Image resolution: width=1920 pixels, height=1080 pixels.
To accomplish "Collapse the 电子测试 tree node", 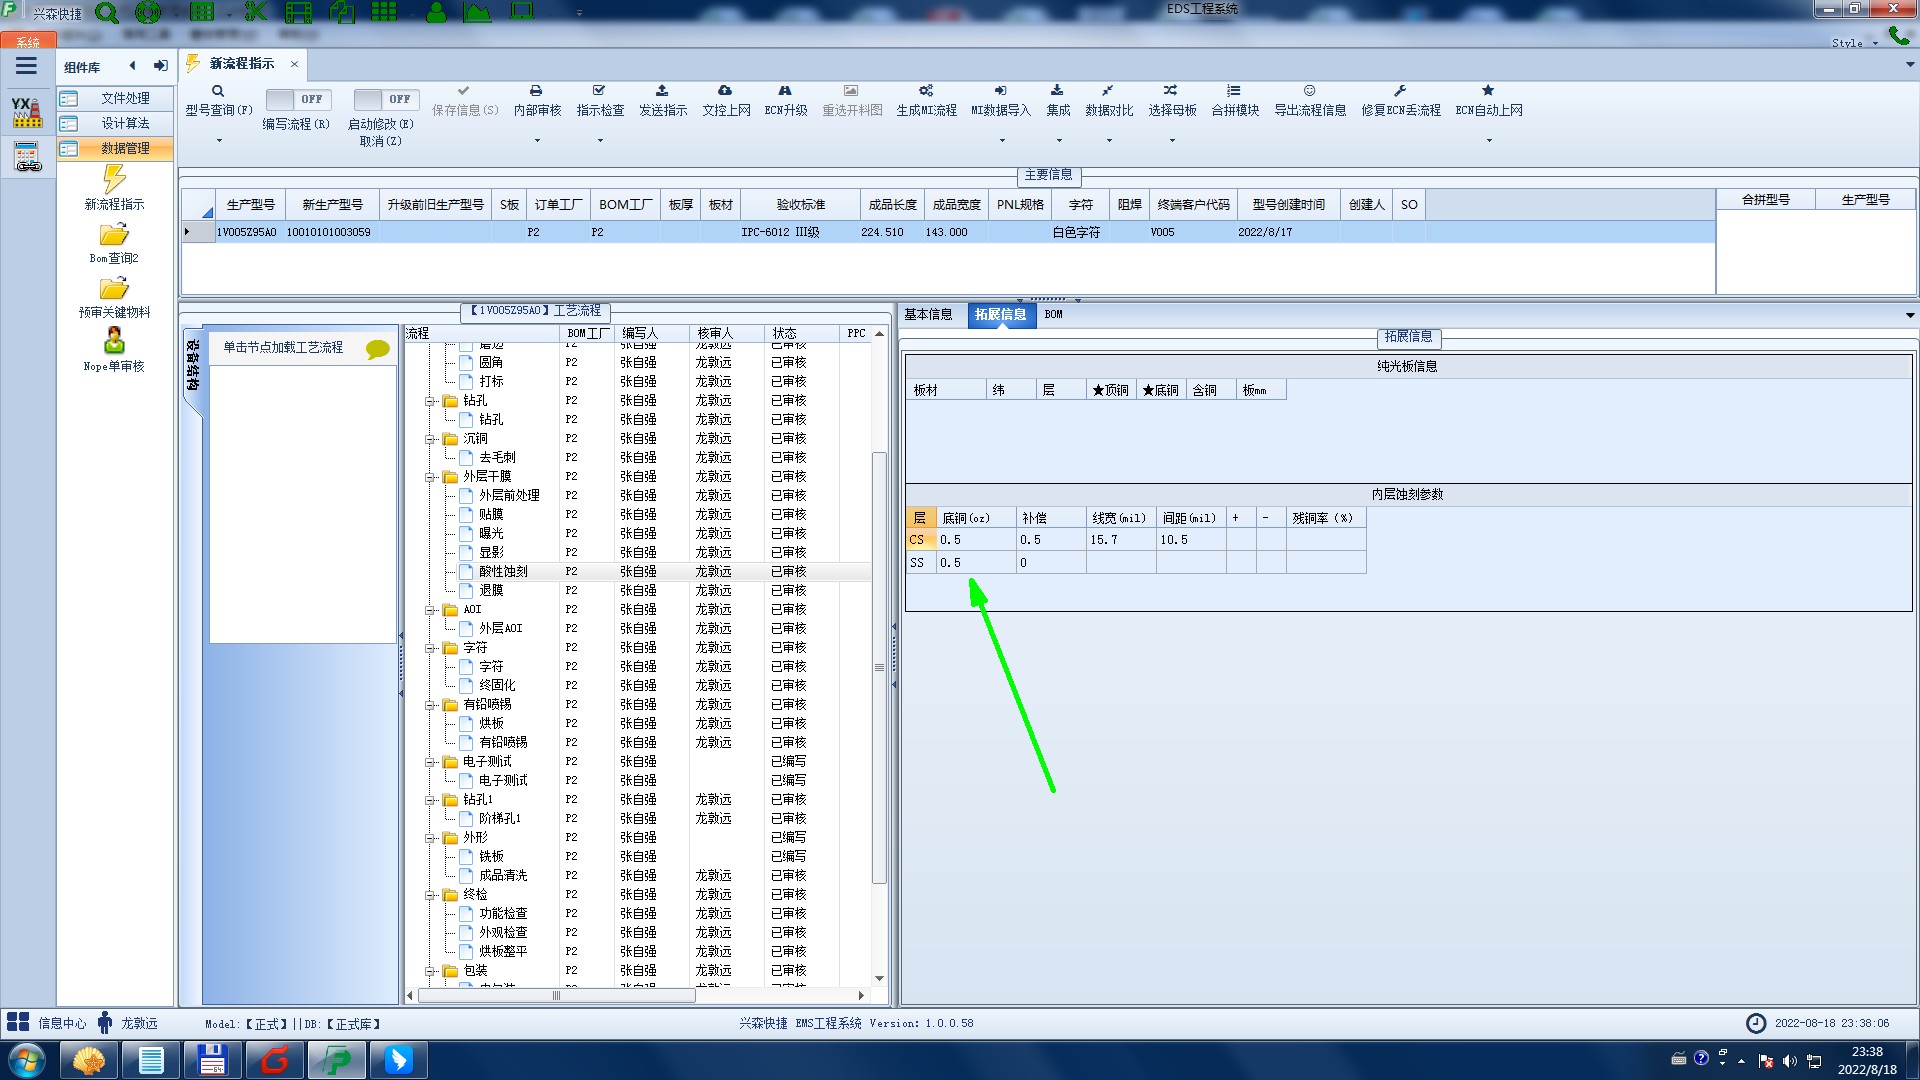I will pyautogui.click(x=429, y=762).
